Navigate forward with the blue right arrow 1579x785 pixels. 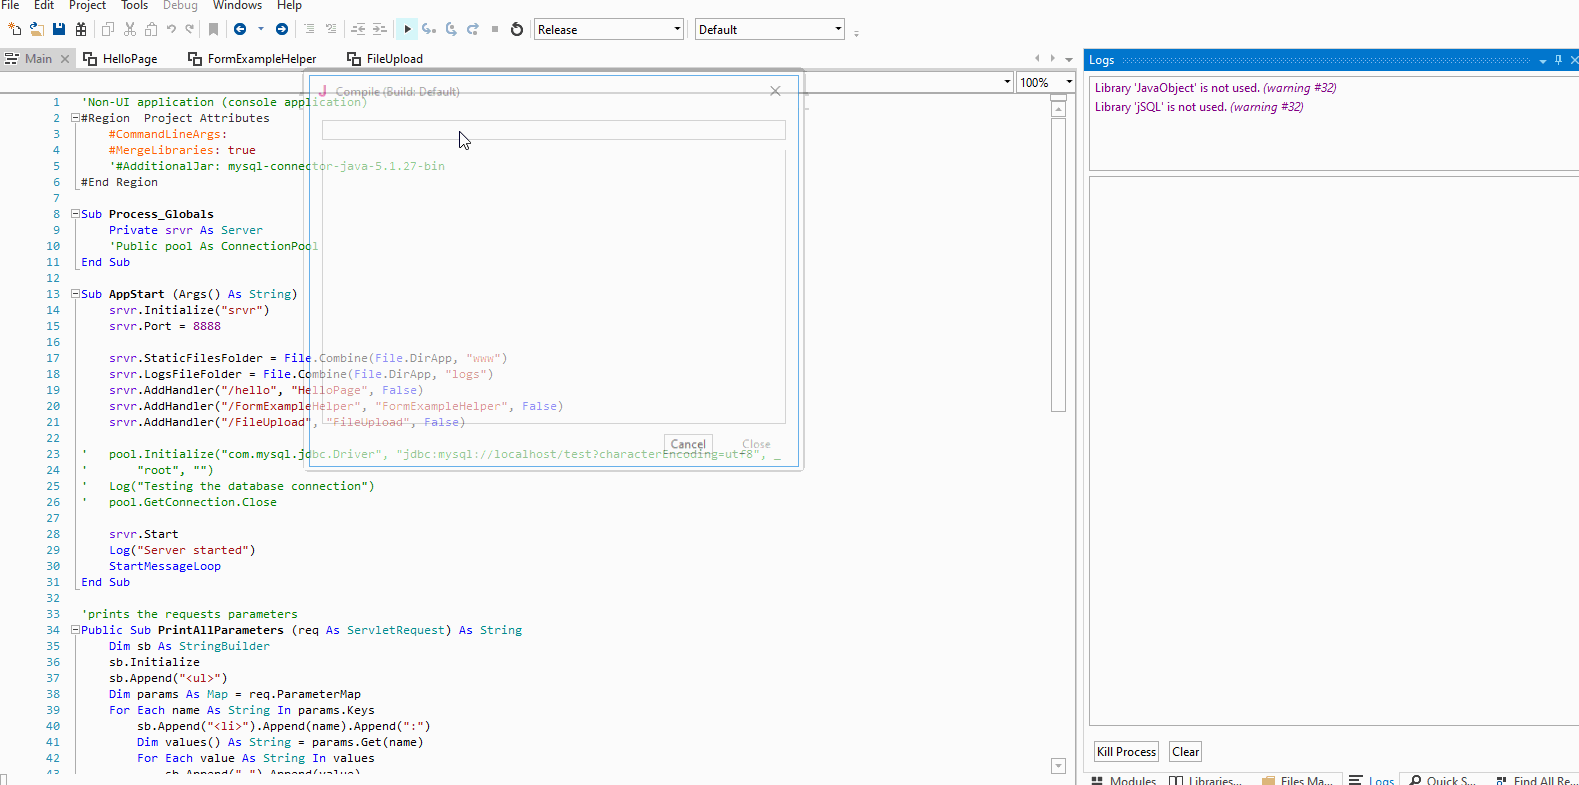pyautogui.click(x=282, y=29)
